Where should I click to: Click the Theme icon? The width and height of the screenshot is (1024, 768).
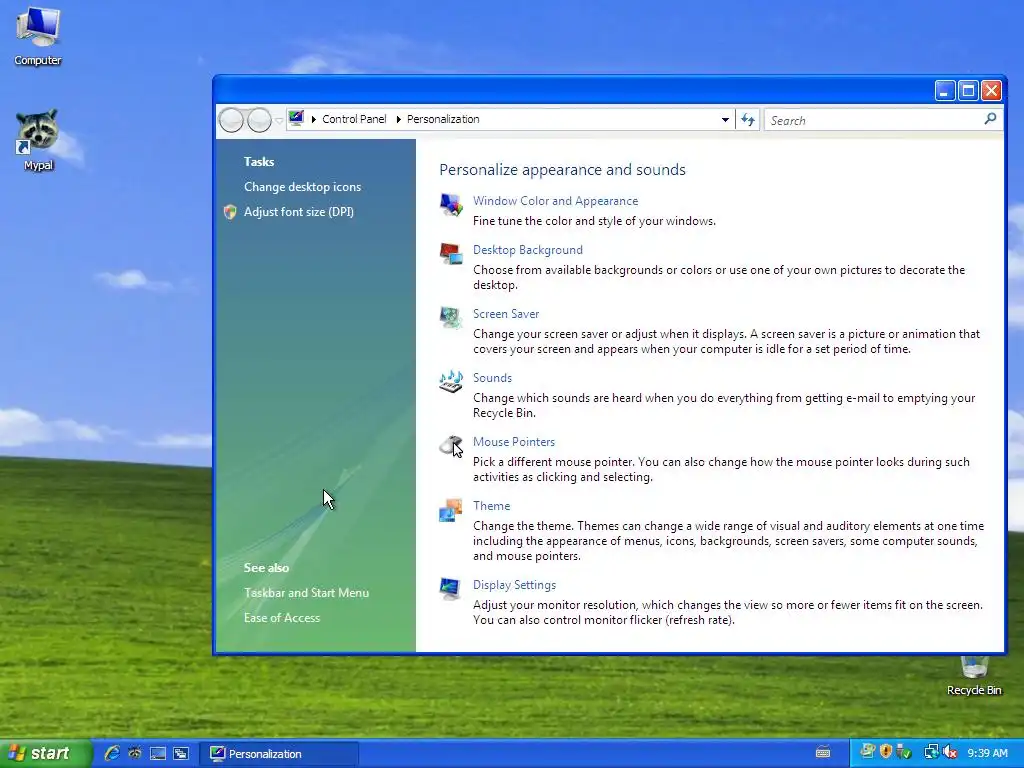[x=451, y=510]
